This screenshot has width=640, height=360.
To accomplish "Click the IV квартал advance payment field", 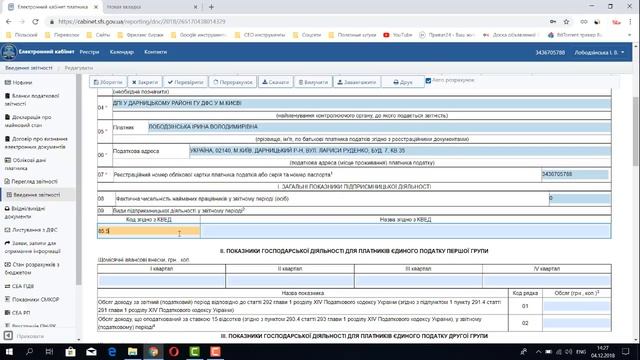I will click(x=547, y=280).
